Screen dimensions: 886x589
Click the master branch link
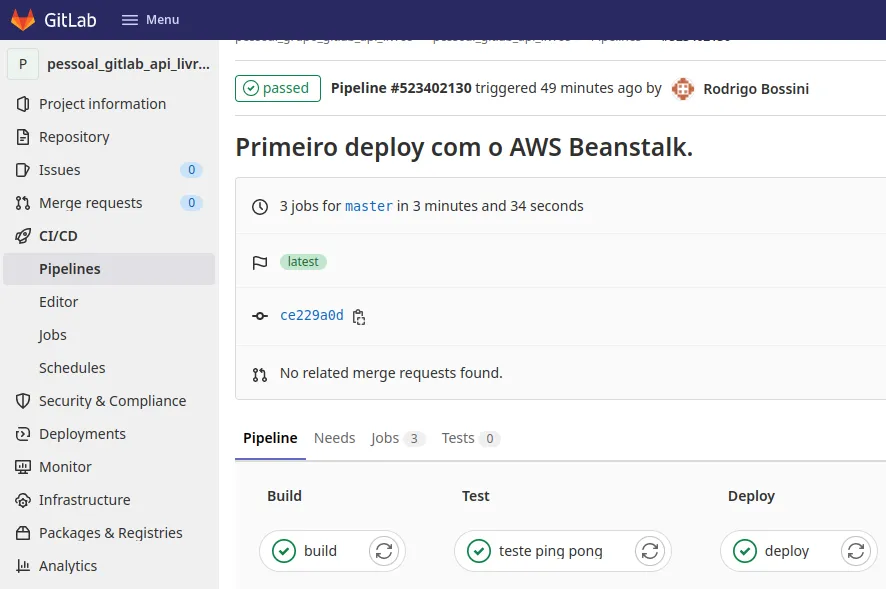click(x=368, y=206)
